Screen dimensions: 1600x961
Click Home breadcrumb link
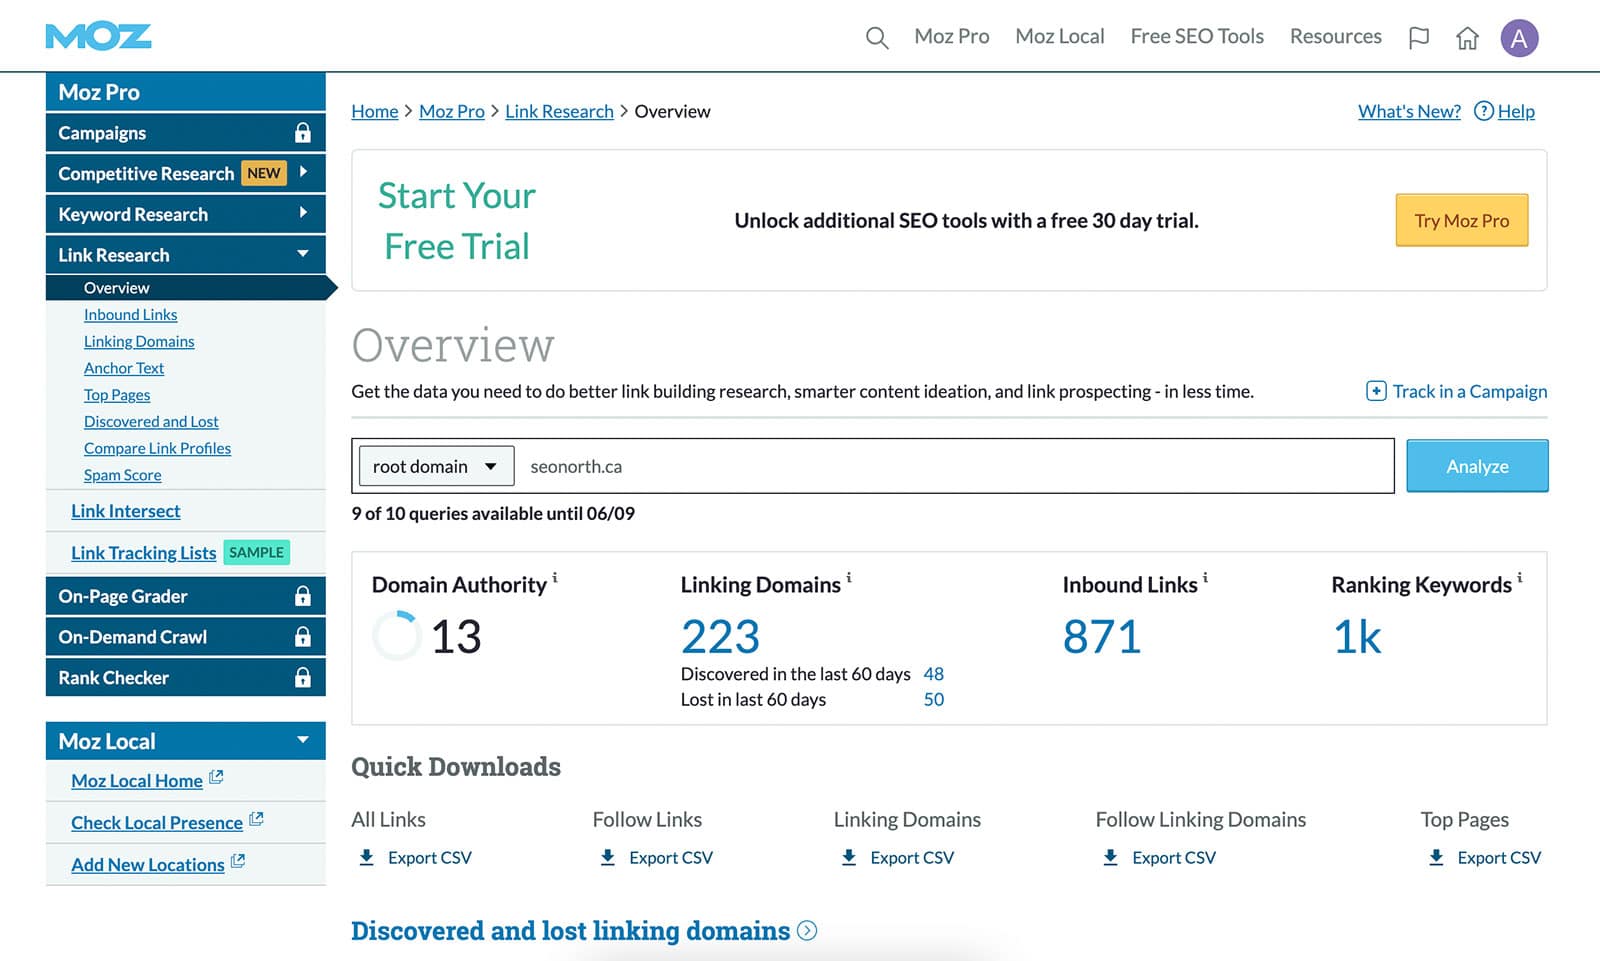(x=375, y=111)
